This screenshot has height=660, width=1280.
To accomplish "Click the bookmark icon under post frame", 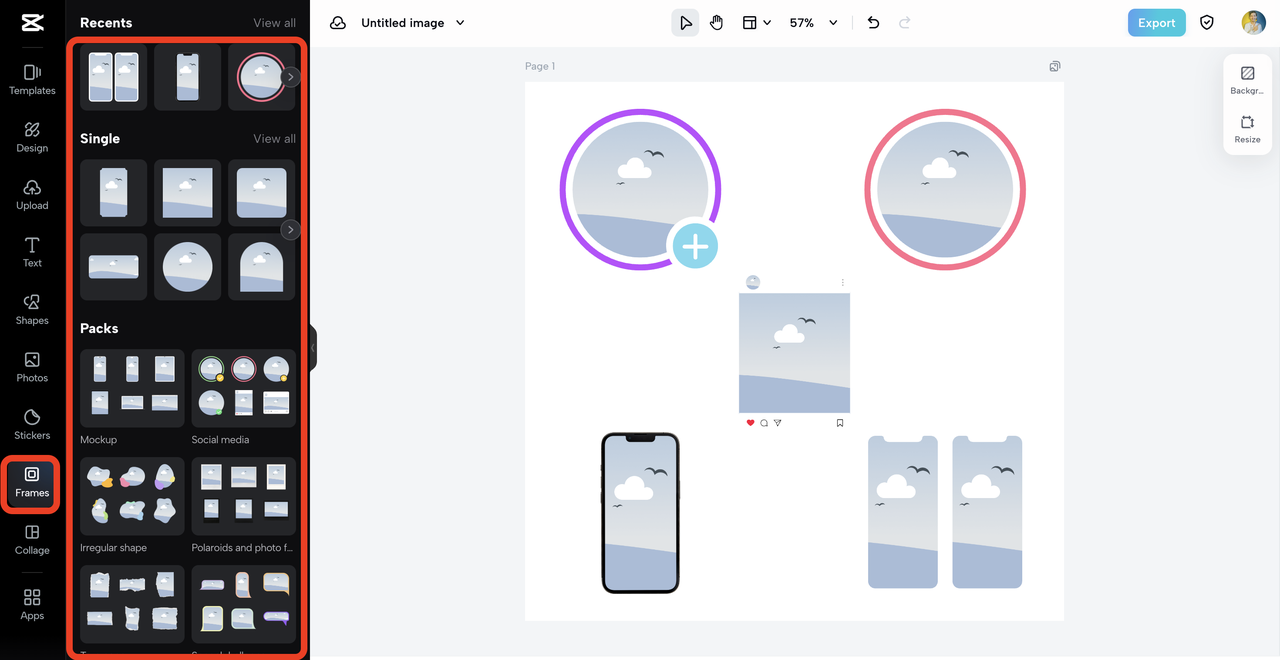I will (x=840, y=423).
